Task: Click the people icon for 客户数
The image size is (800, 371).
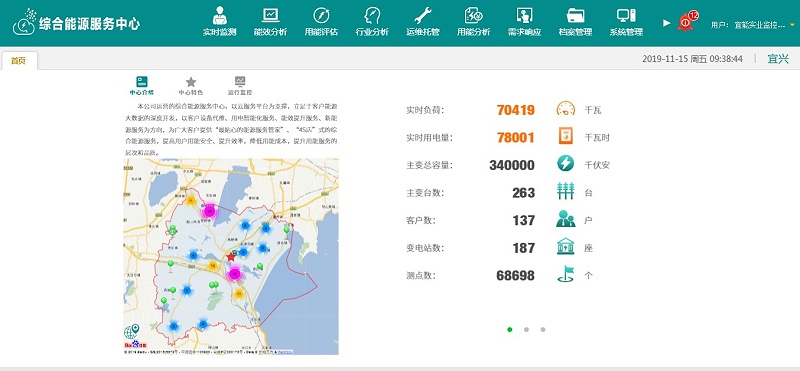Action: 565,219
